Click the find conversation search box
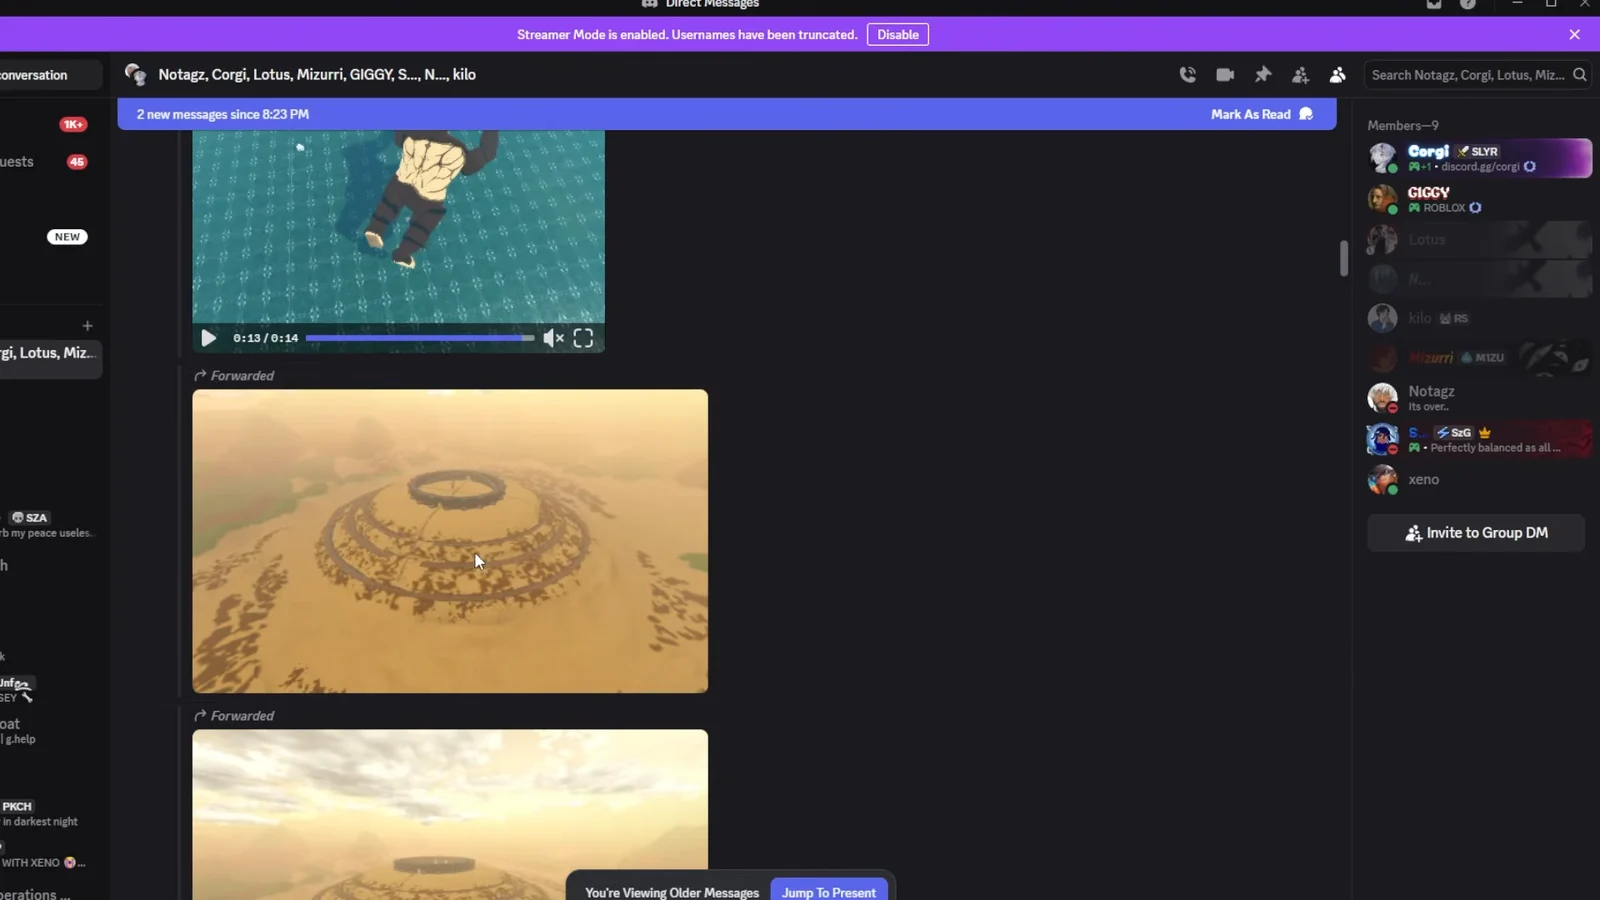The height and width of the screenshot is (900, 1600). click(50, 75)
